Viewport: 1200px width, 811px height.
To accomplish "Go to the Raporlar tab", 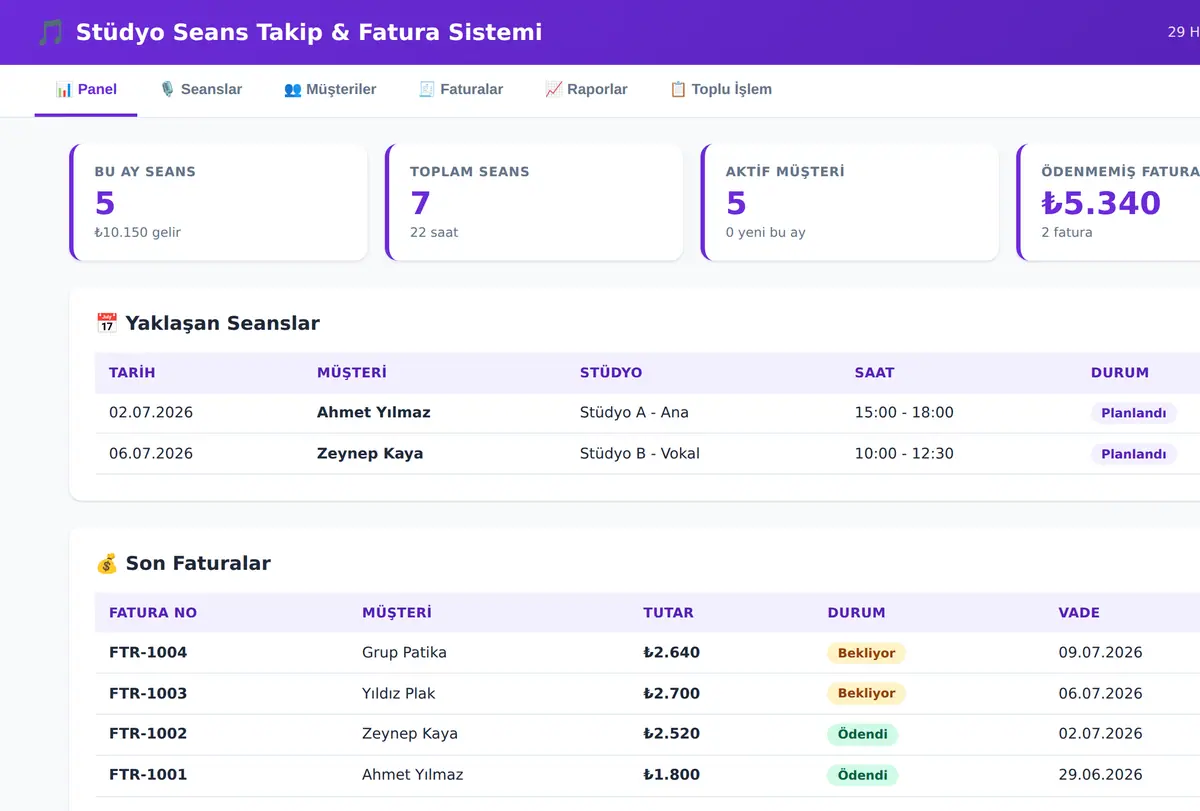I will pos(586,90).
